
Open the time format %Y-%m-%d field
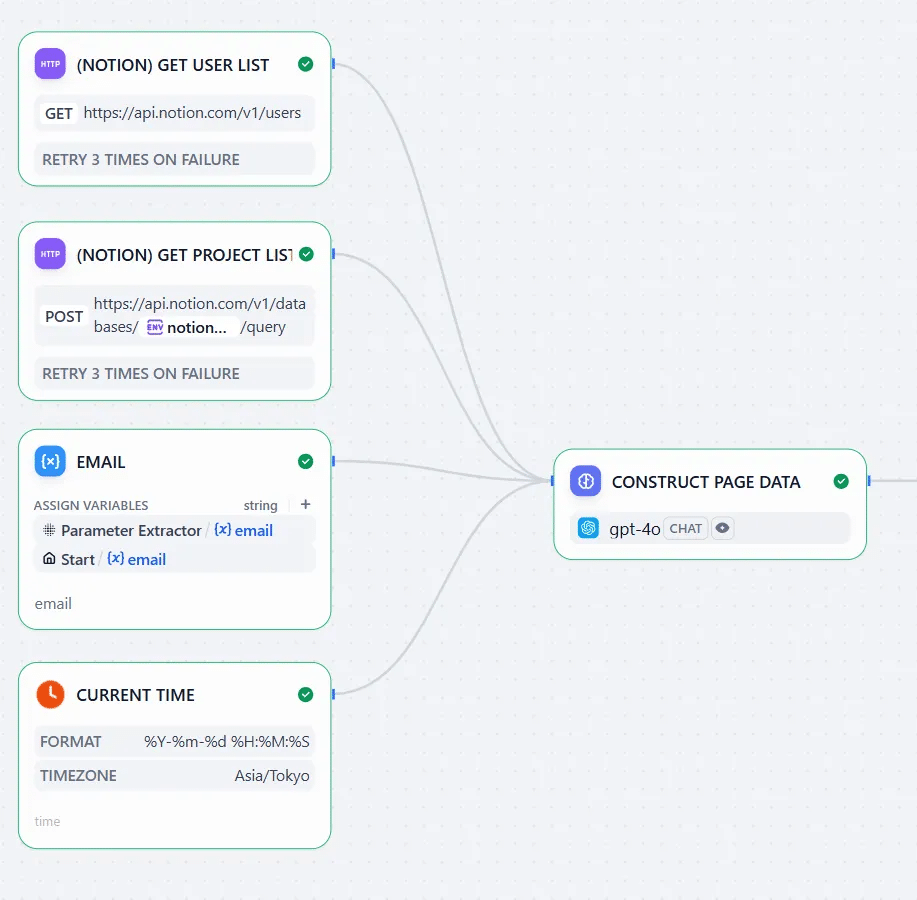pyautogui.click(x=227, y=742)
